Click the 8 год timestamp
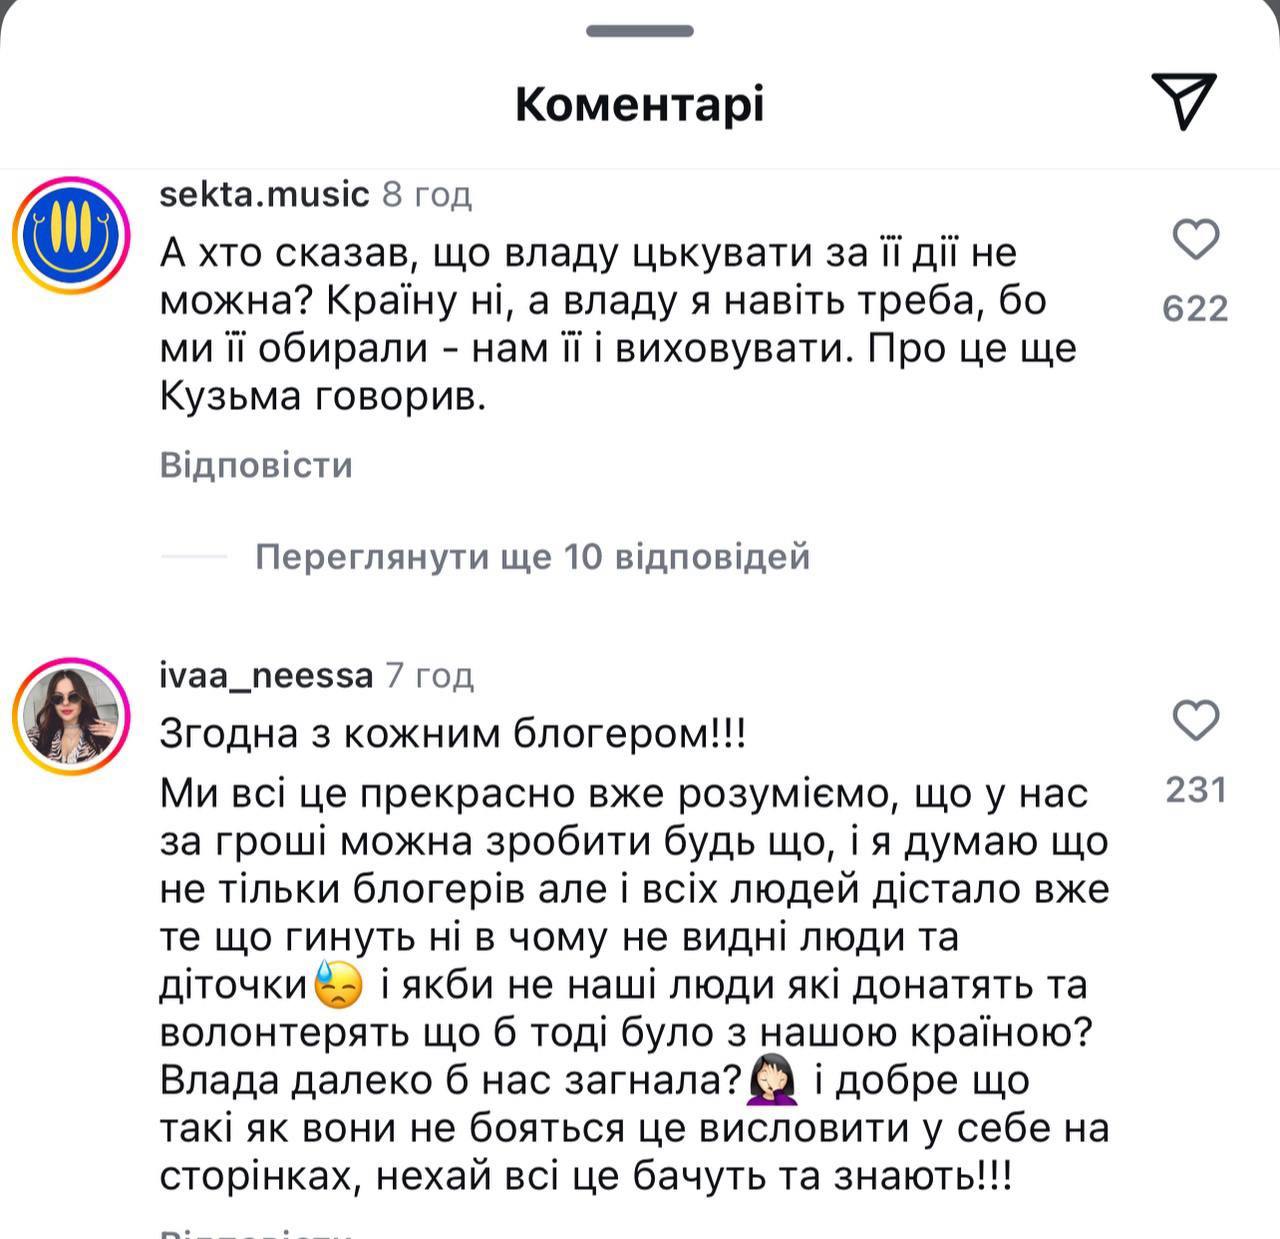1280x1239 pixels. pyautogui.click(x=427, y=193)
